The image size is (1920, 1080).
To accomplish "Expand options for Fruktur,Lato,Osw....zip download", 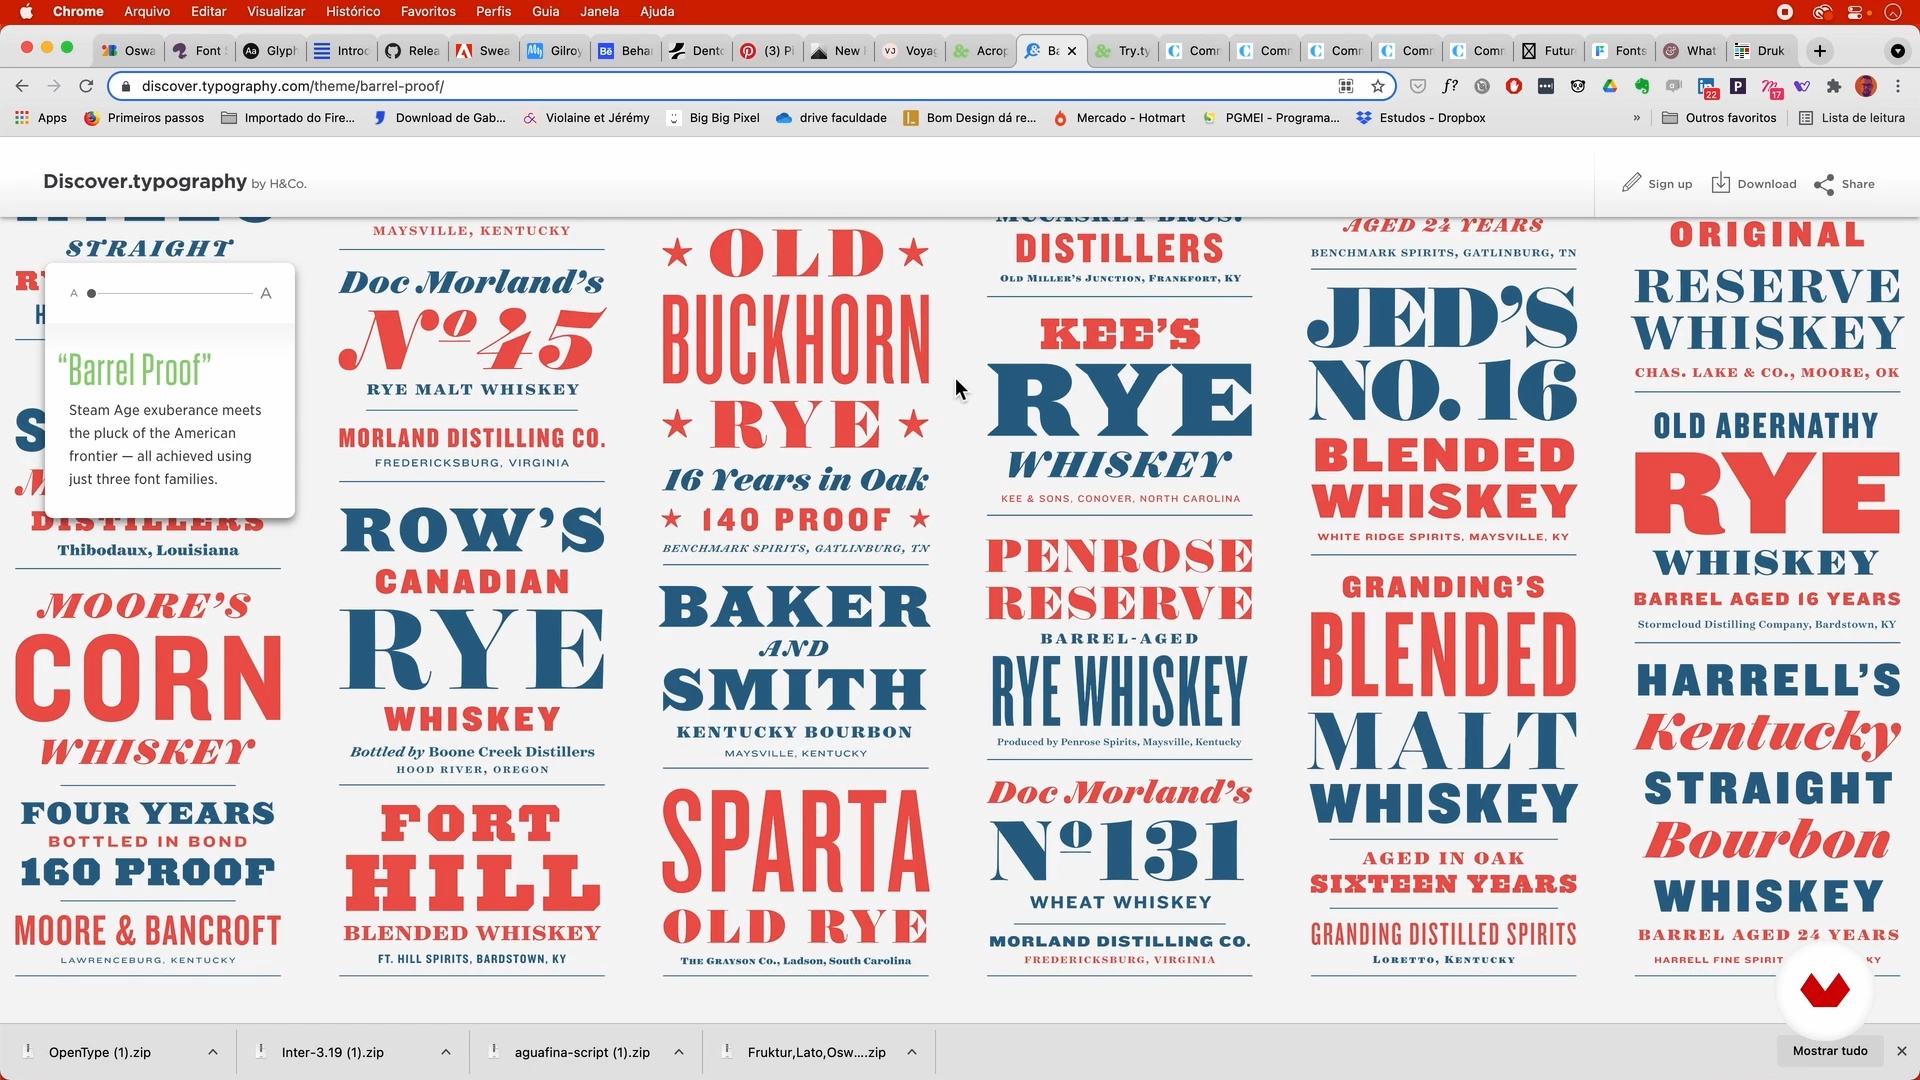I will pos(912,1052).
